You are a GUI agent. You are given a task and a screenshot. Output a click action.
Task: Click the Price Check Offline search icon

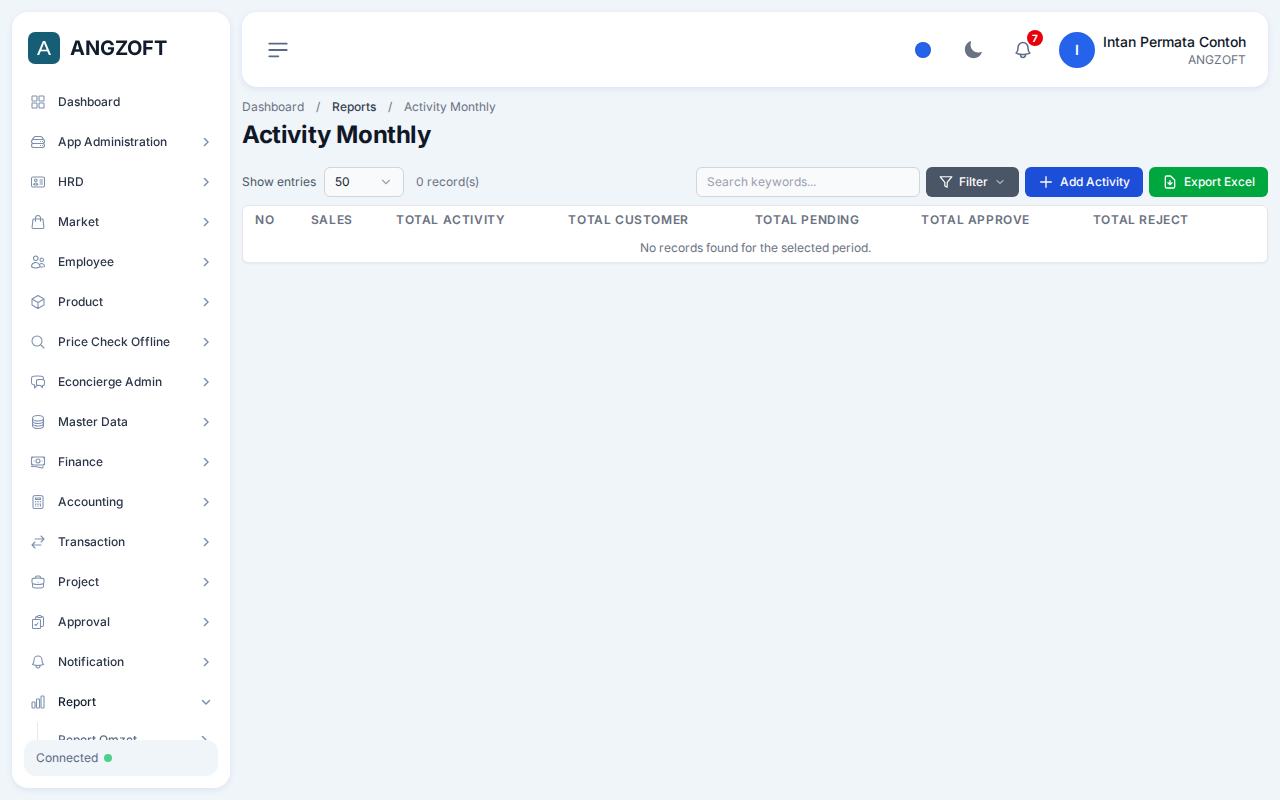(38, 342)
